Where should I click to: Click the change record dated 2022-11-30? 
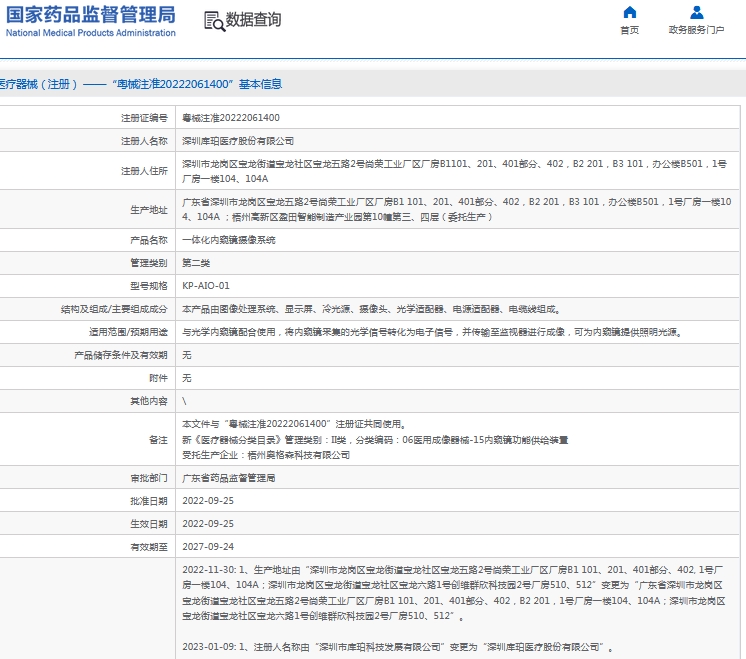[453, 592]
